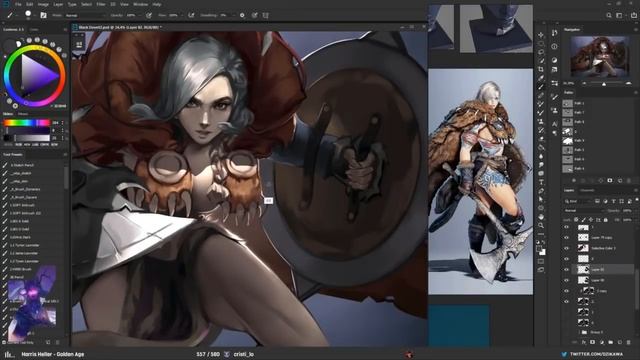Open the Character panel icon
640x360 pixels.
554,124
